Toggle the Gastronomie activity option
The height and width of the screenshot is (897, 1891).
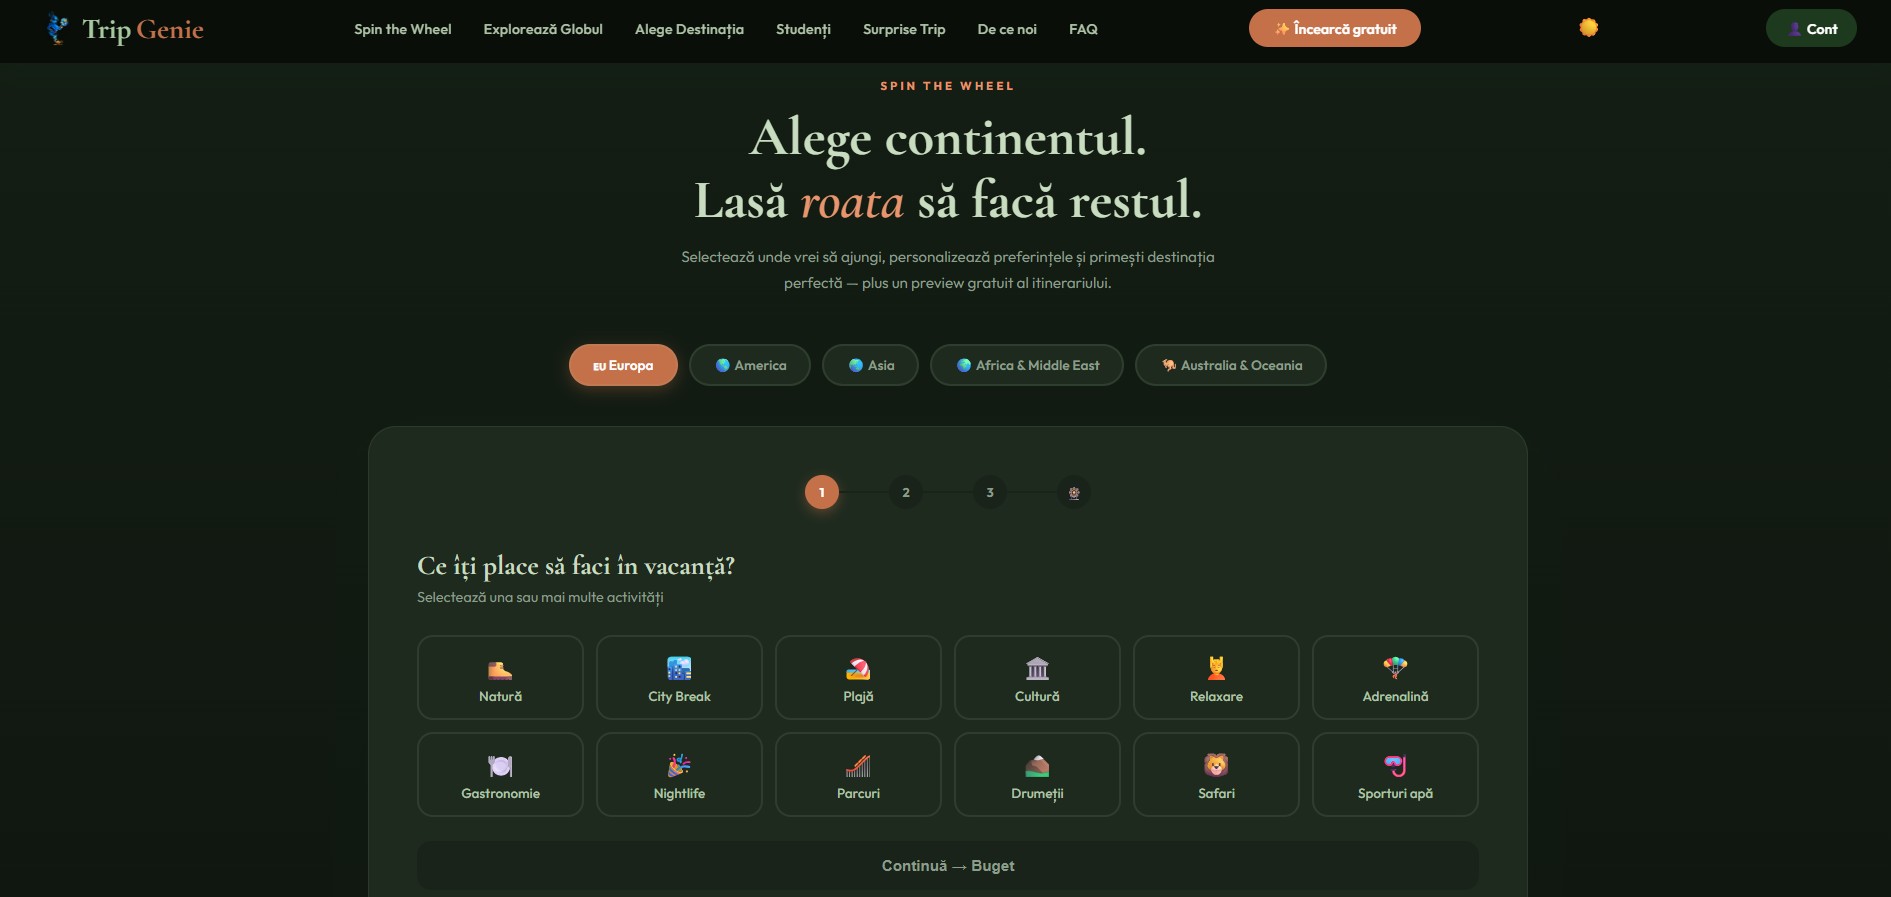(500, 775)
